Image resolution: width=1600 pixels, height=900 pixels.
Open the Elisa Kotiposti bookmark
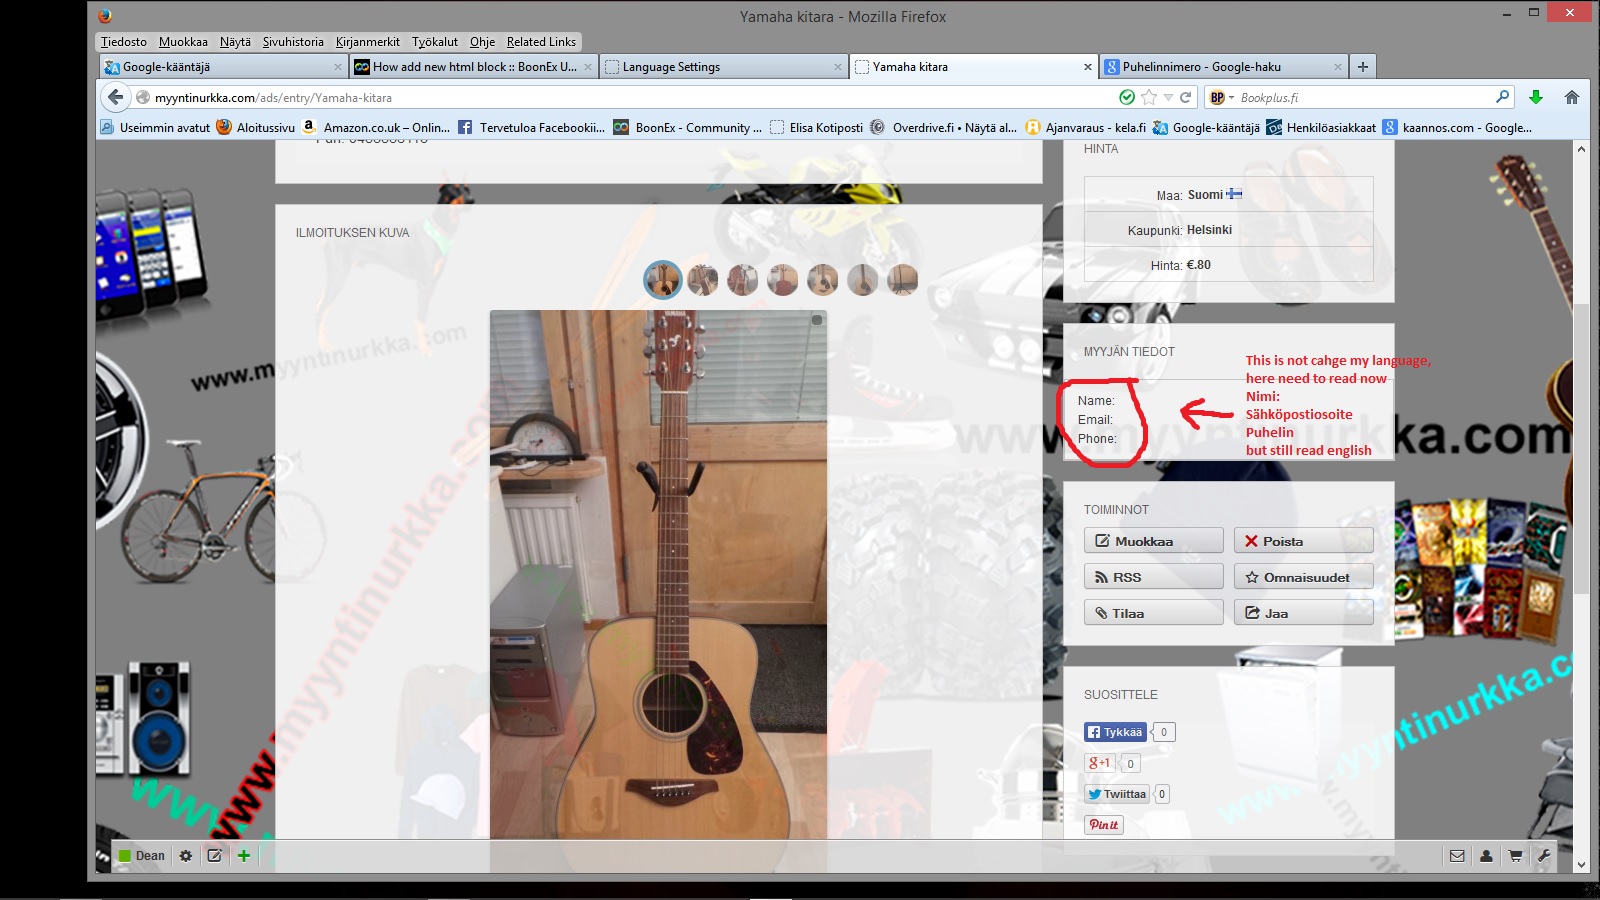(816, 127)
